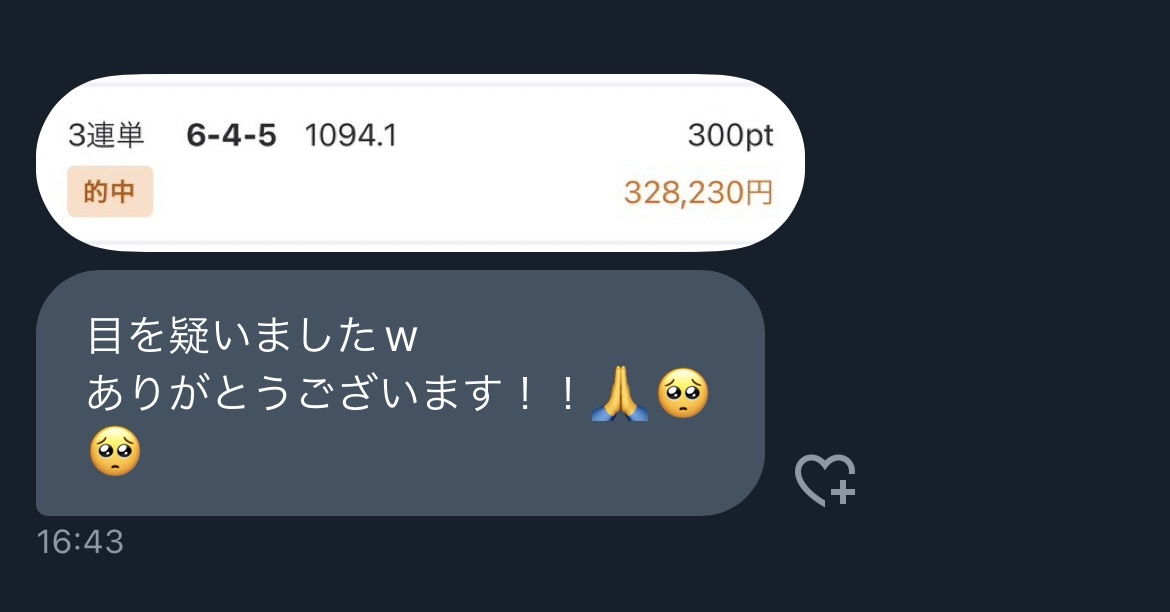Click the 6-4-5 combination number
Image resolution: width=1170 pixels, height=612 pixels.
(x=231, y=135)
